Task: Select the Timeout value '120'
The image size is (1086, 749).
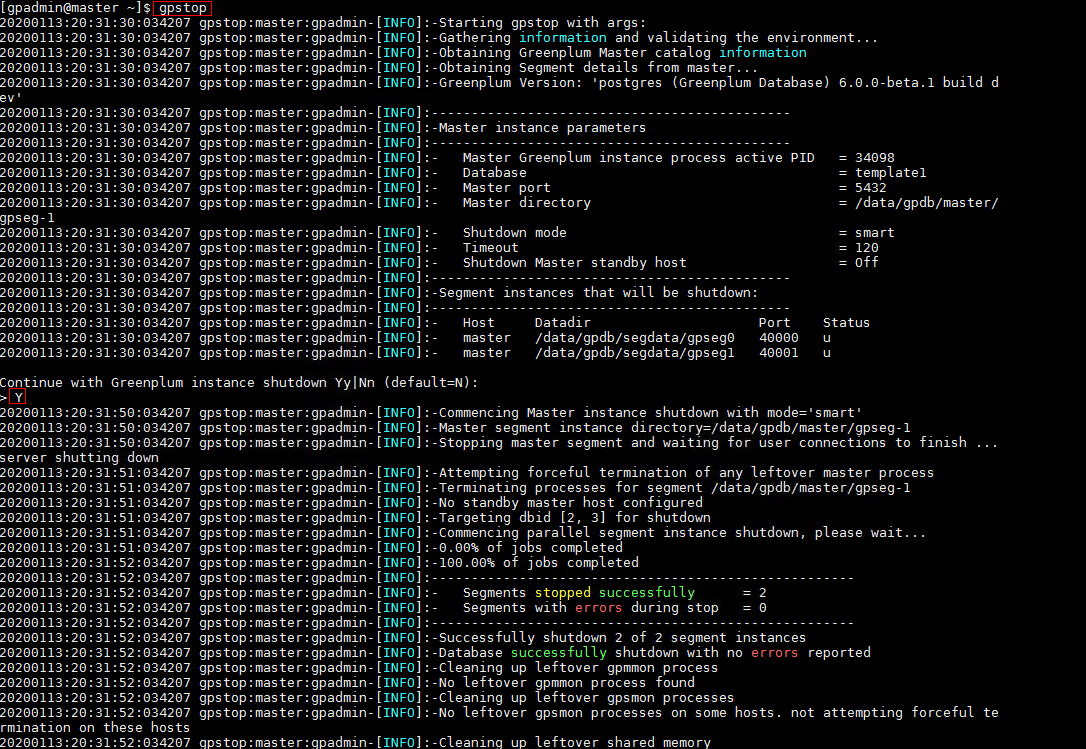Action: tap(866, 248)
